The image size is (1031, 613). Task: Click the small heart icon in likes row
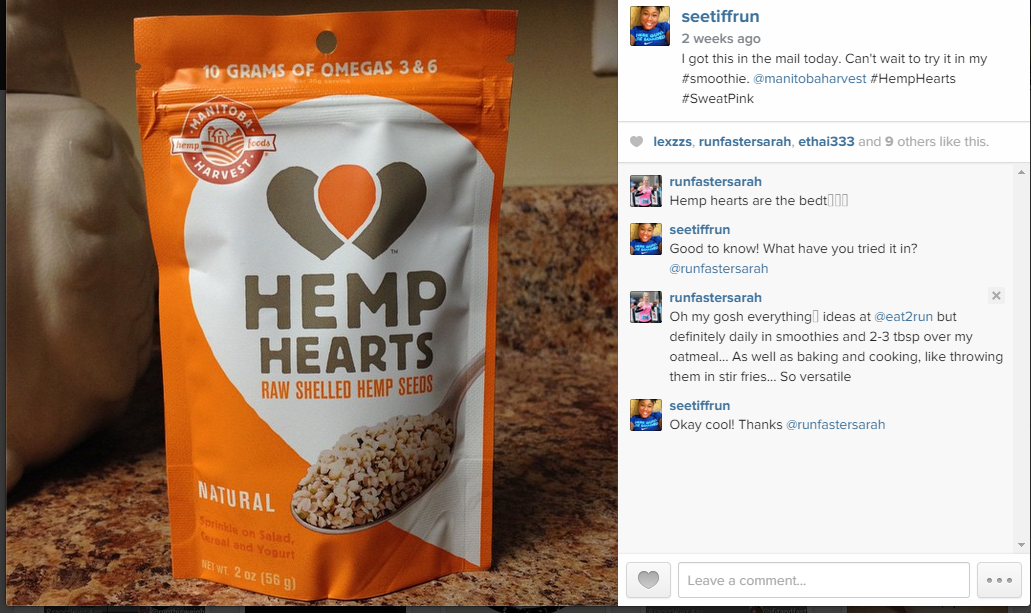[x=636, y=141]
